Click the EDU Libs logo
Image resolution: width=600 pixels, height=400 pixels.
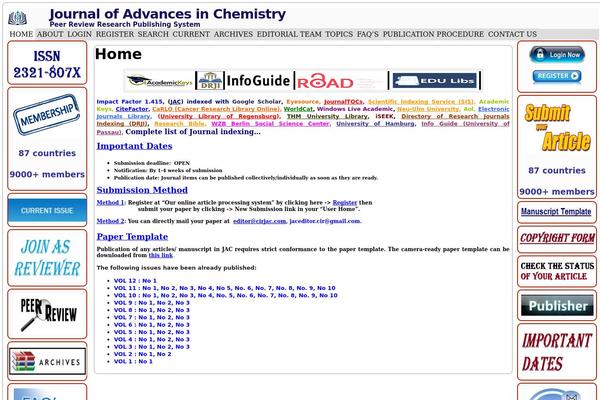point(435,81)
